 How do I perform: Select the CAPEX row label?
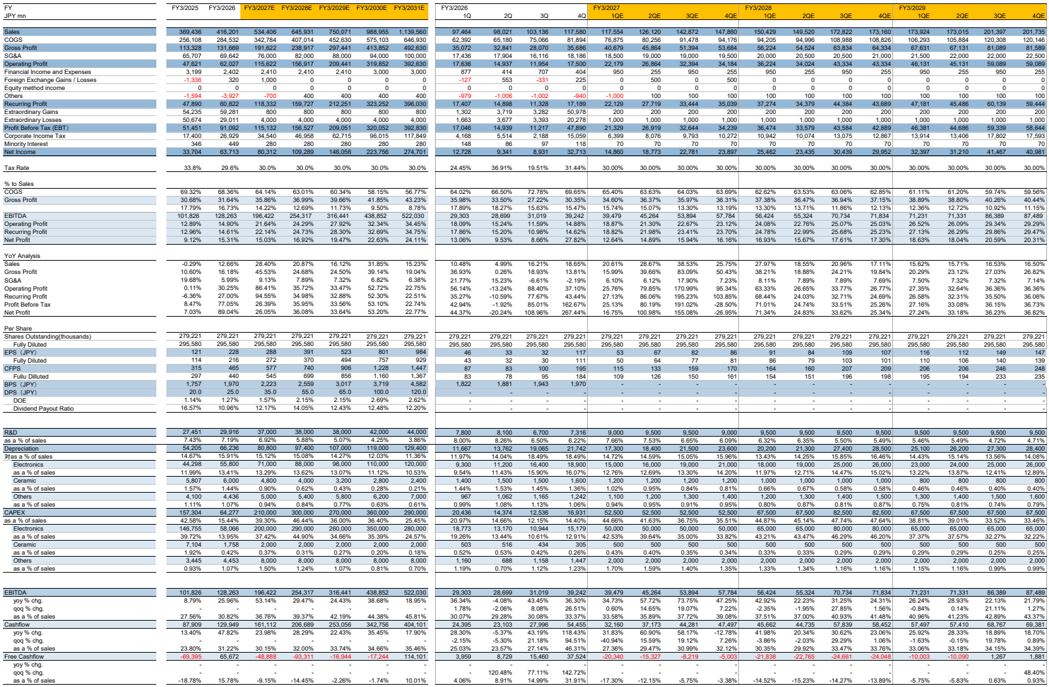point(12,512)
